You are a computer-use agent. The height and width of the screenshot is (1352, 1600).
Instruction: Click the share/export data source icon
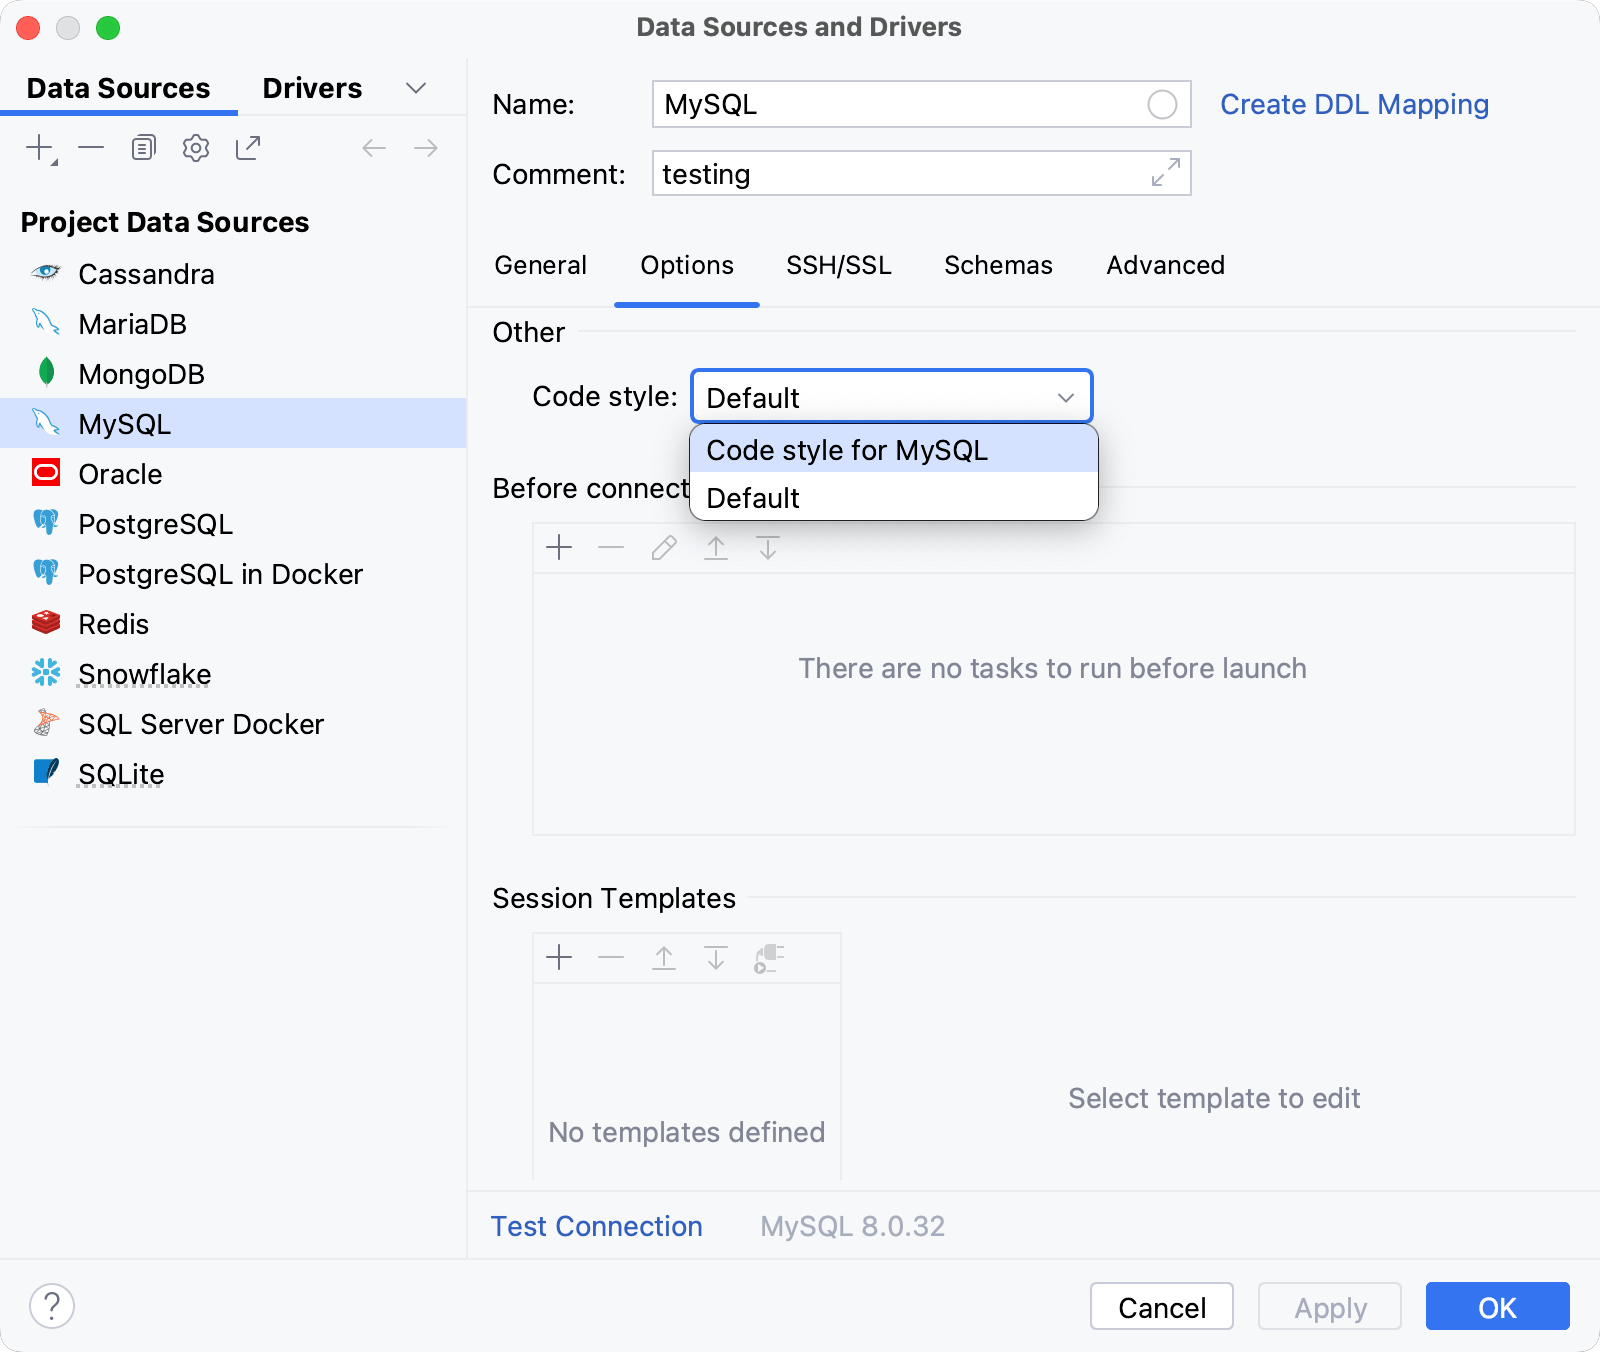(x=248, y=147)
